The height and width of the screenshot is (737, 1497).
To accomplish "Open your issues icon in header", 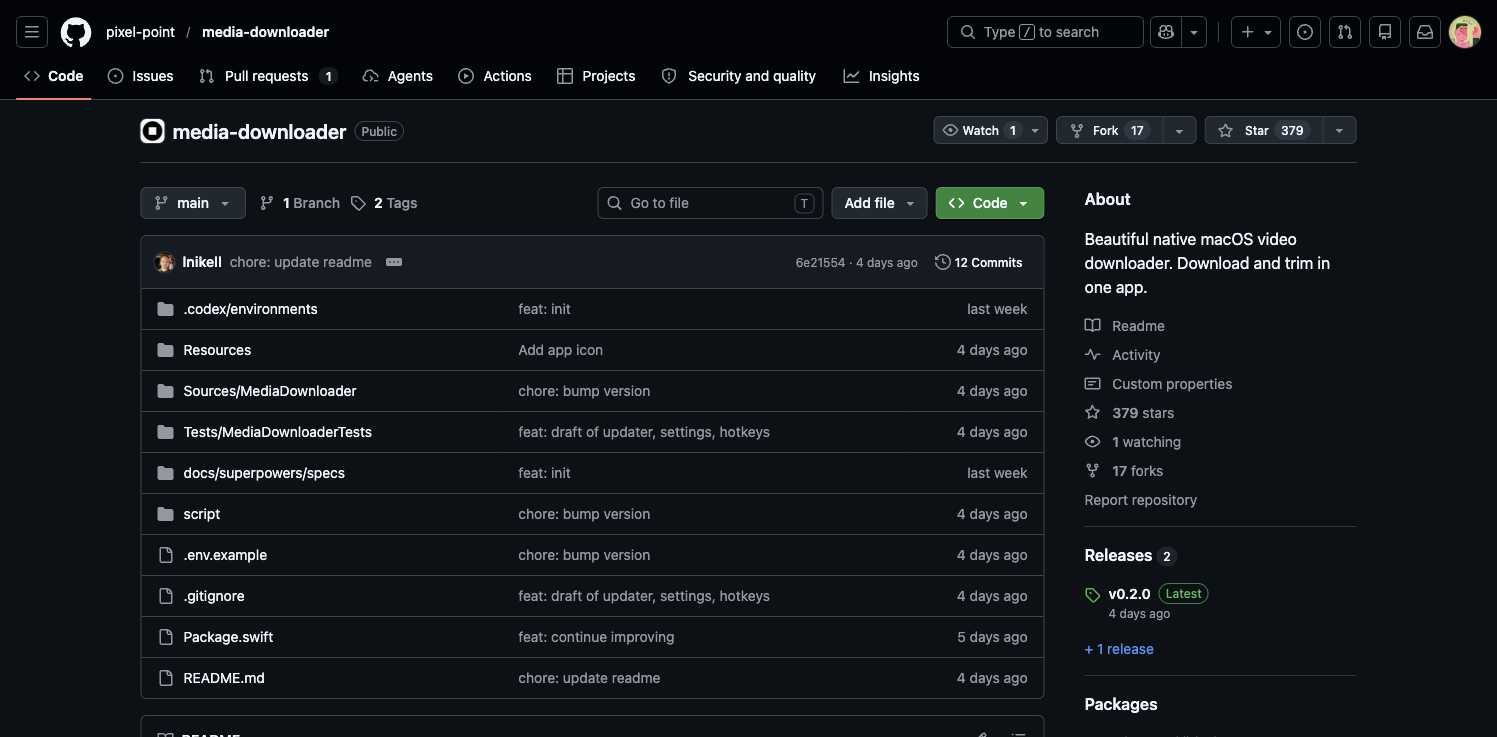I will [1305, 32].
